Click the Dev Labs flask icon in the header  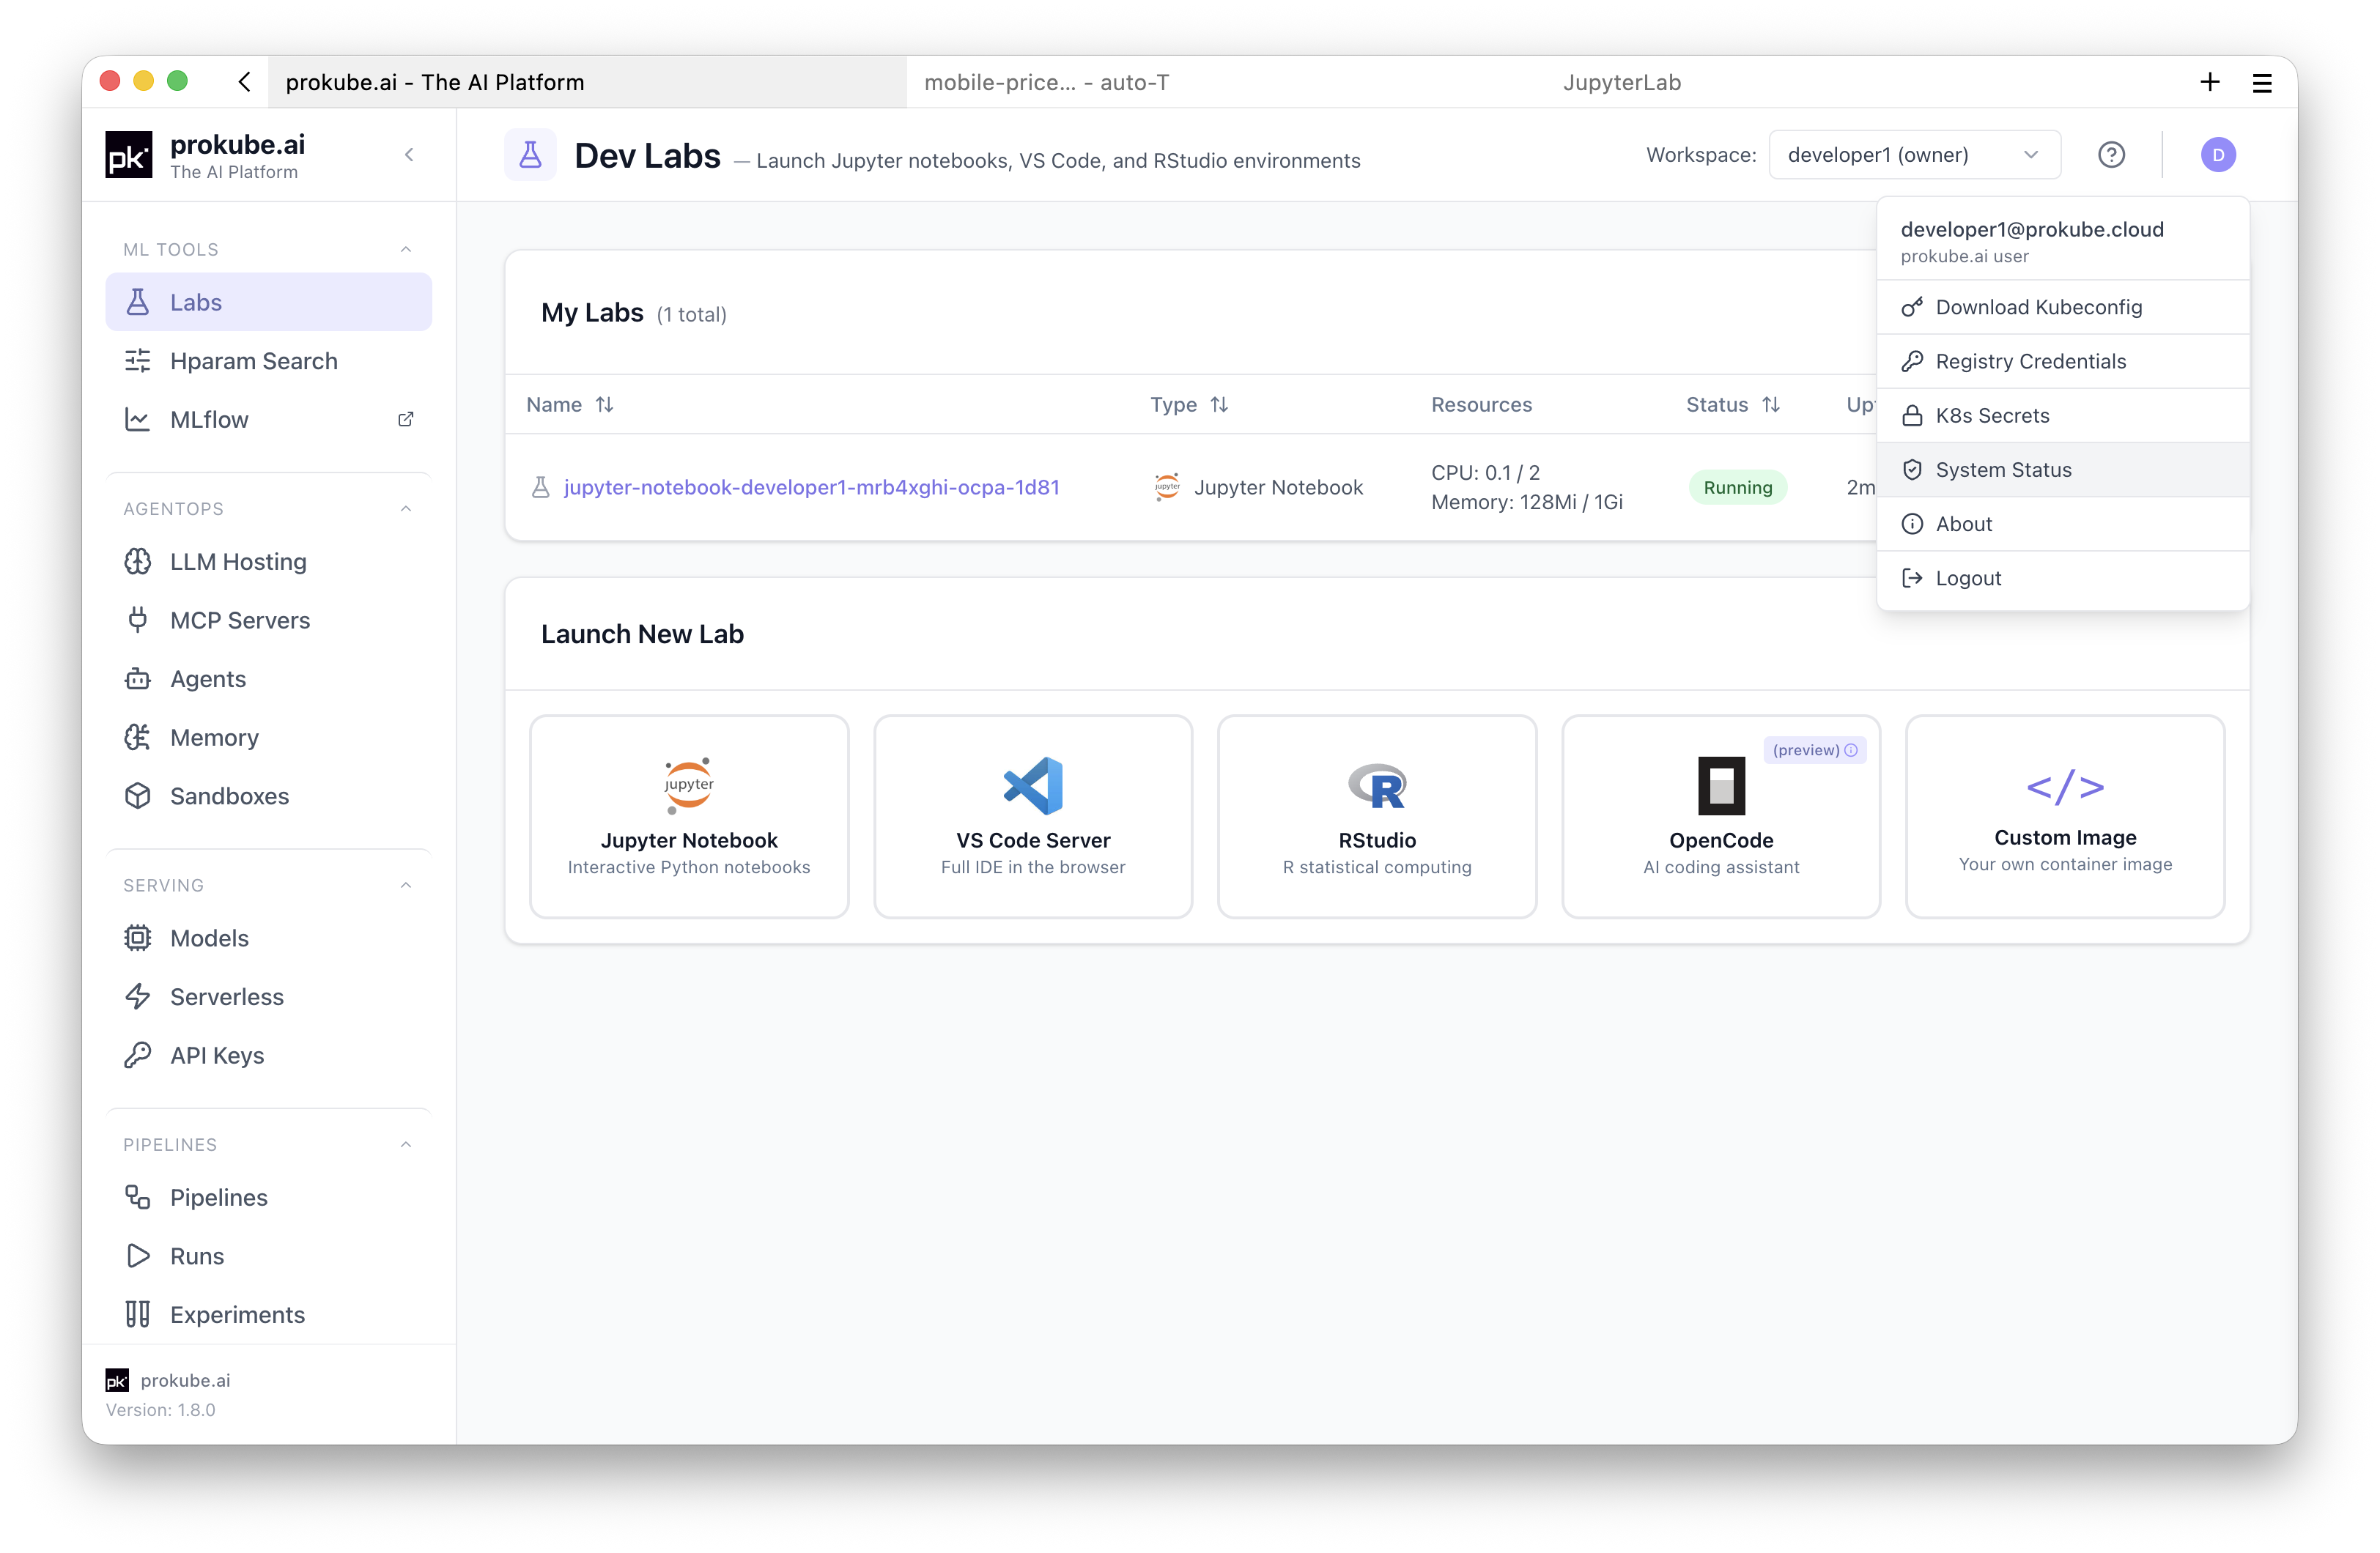point(530,155)
